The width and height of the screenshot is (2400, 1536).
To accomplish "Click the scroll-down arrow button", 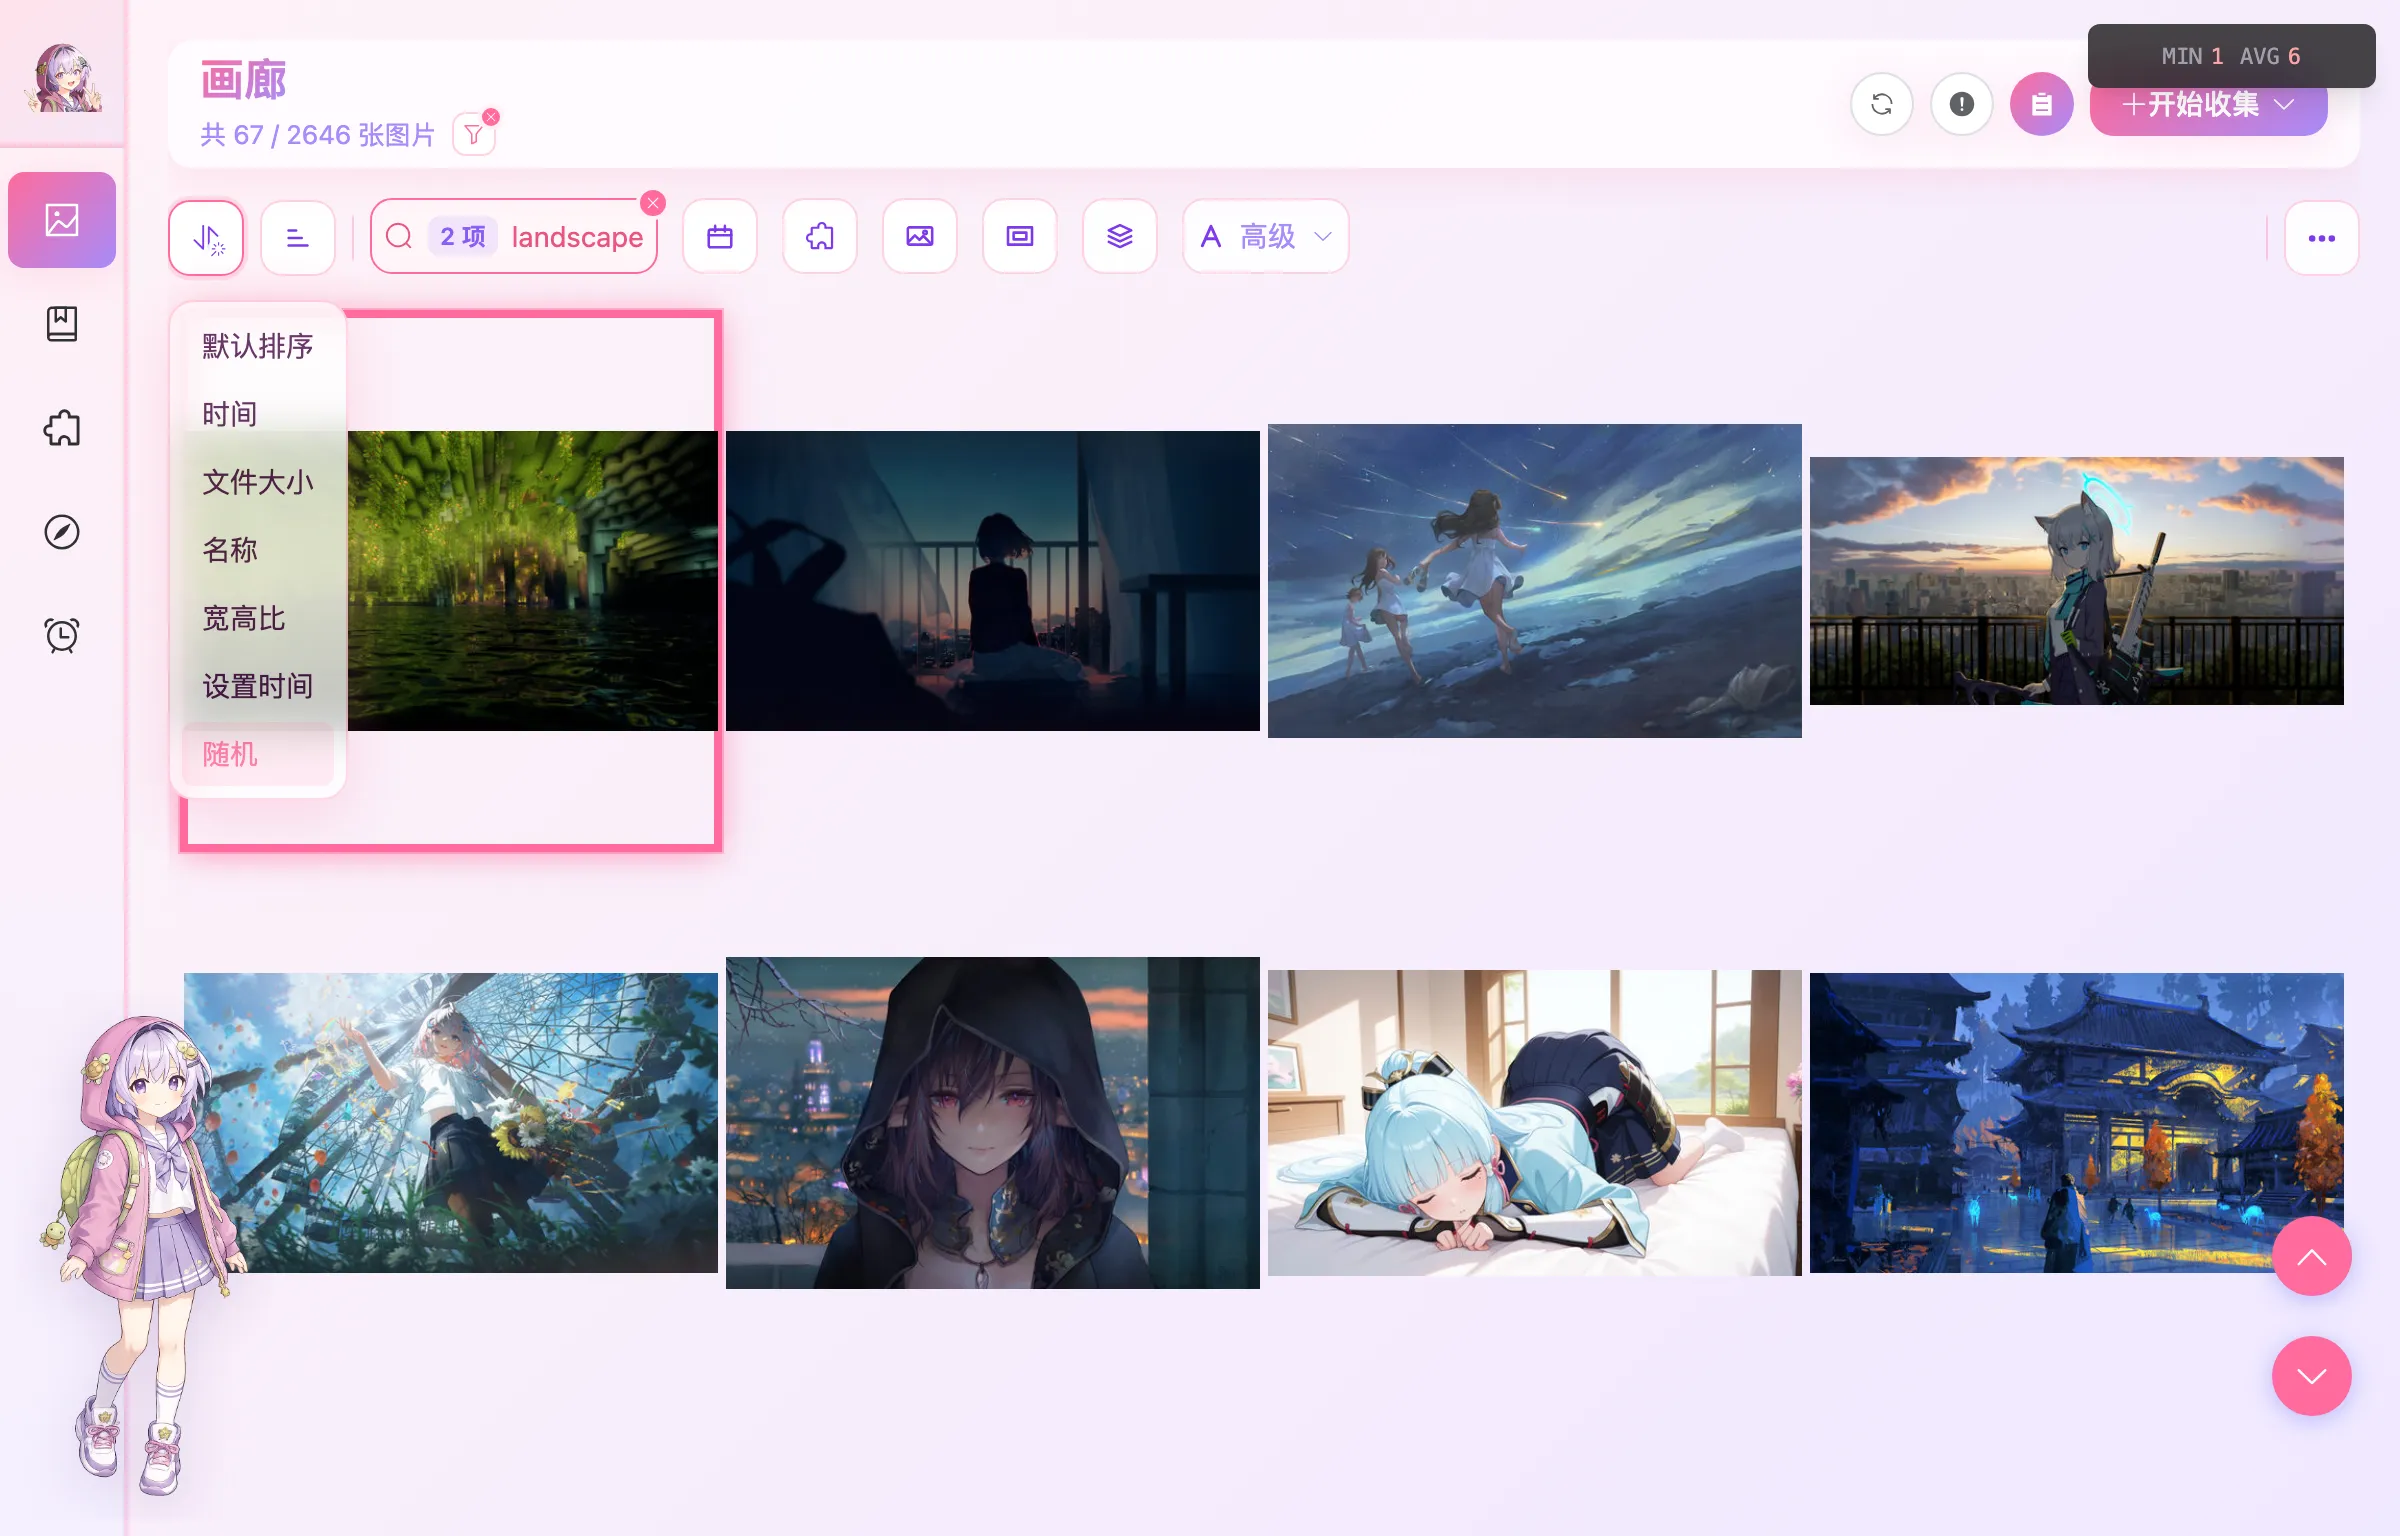I will (2312, 1376).
